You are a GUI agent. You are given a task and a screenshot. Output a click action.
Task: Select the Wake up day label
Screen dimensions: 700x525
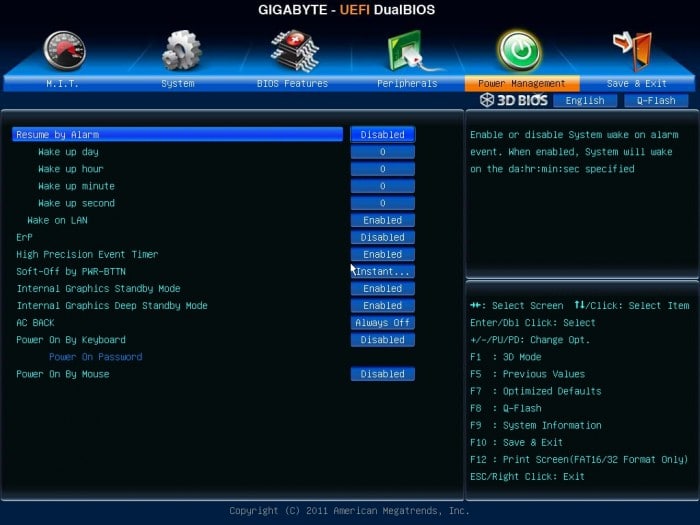click(x=68, y=152)
